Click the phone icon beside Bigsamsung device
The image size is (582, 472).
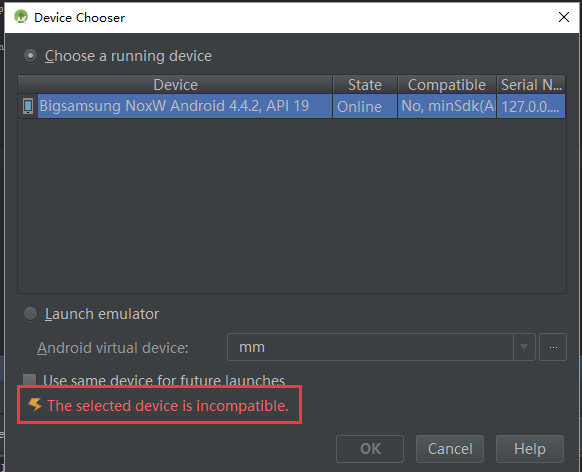click(28, 106)
